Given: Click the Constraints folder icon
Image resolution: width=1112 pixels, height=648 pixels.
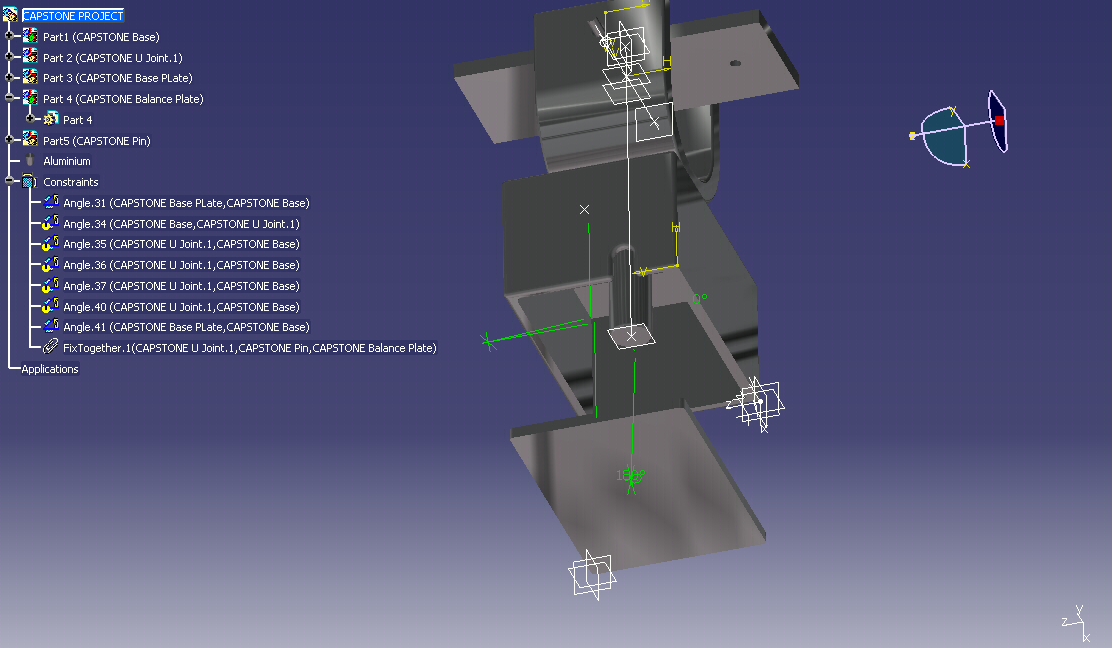Looking at the screenshot, I should (x=30, y=182).
